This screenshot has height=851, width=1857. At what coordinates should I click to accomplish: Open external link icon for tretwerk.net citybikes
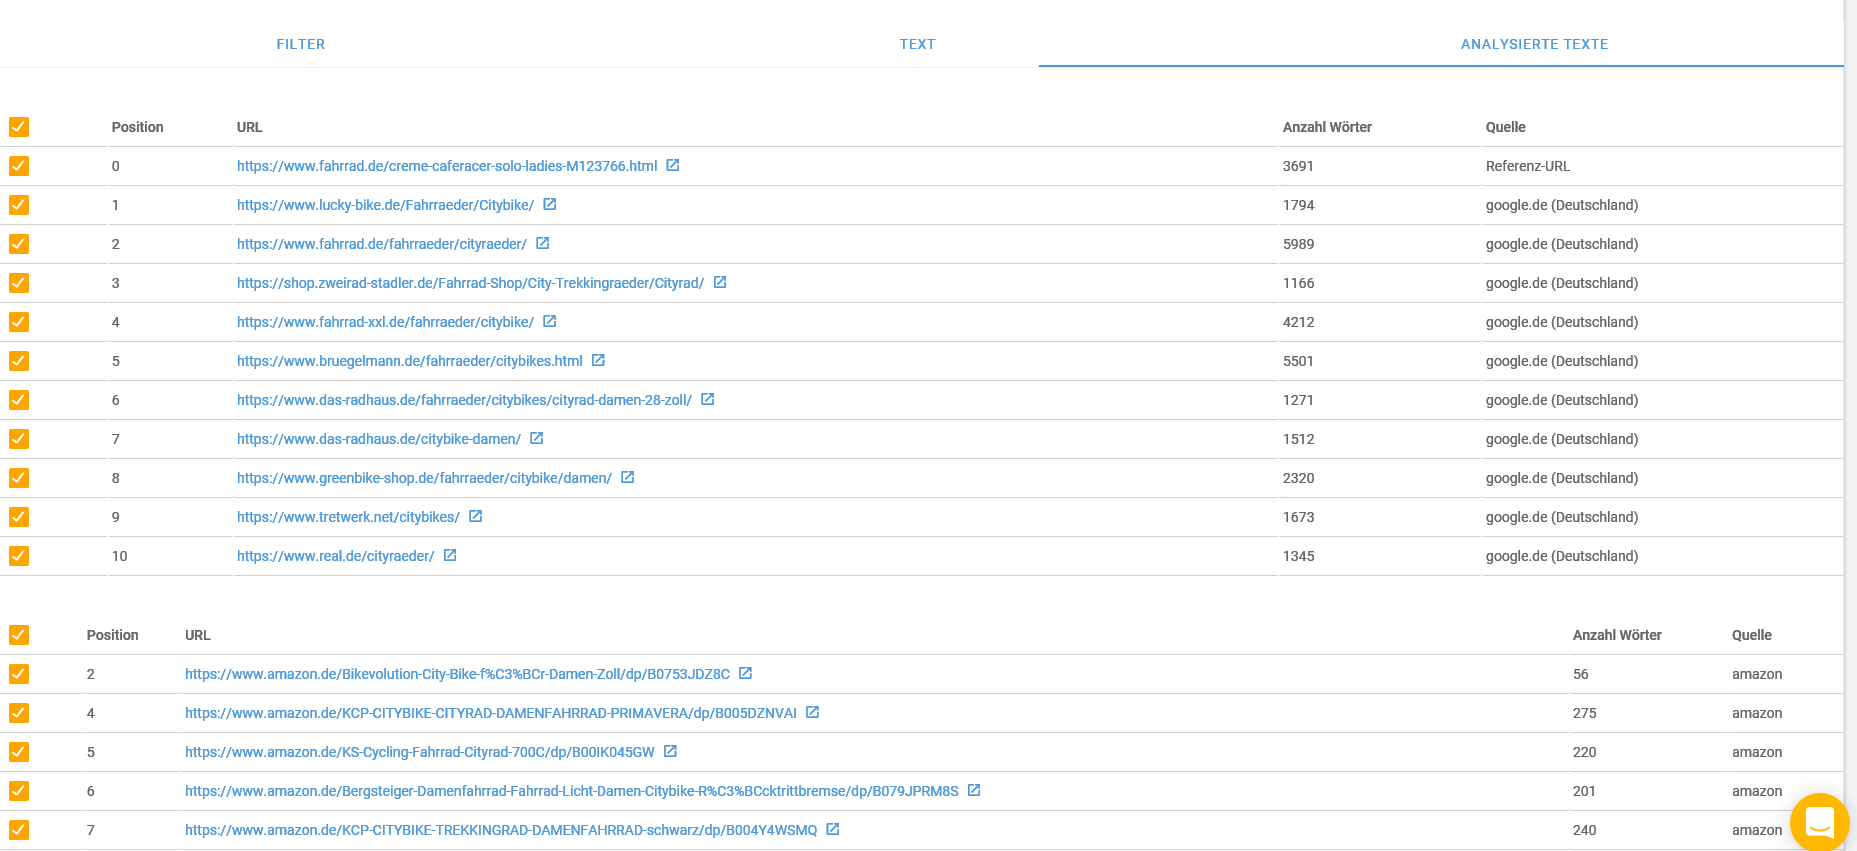click(x=476, y=516)
